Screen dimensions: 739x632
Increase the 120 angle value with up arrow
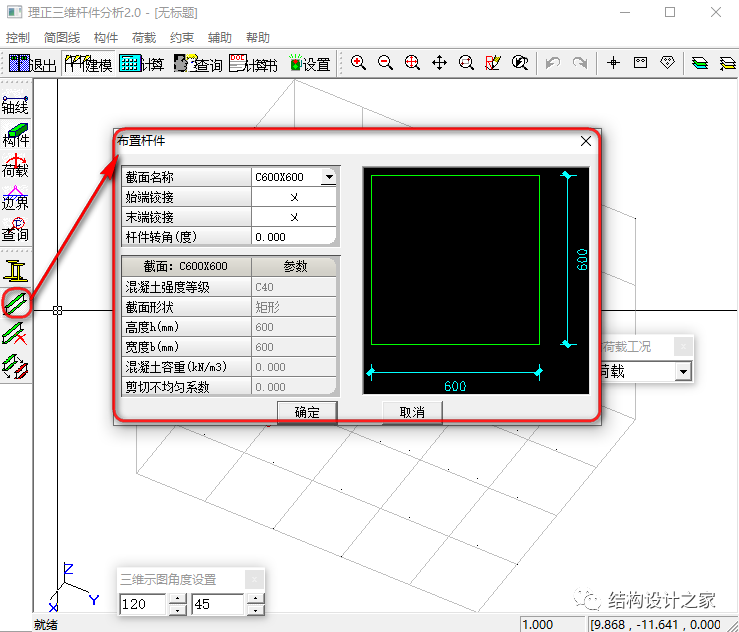[177, 599]
